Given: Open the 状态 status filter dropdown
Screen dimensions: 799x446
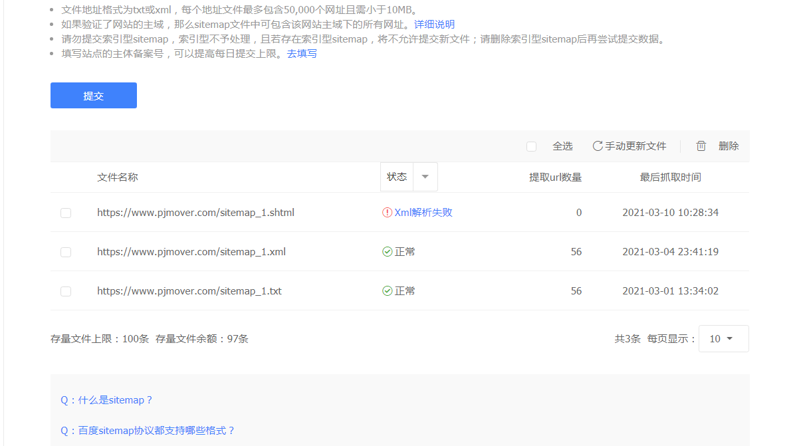Looking at the screenshot, I should pos(424,177).
